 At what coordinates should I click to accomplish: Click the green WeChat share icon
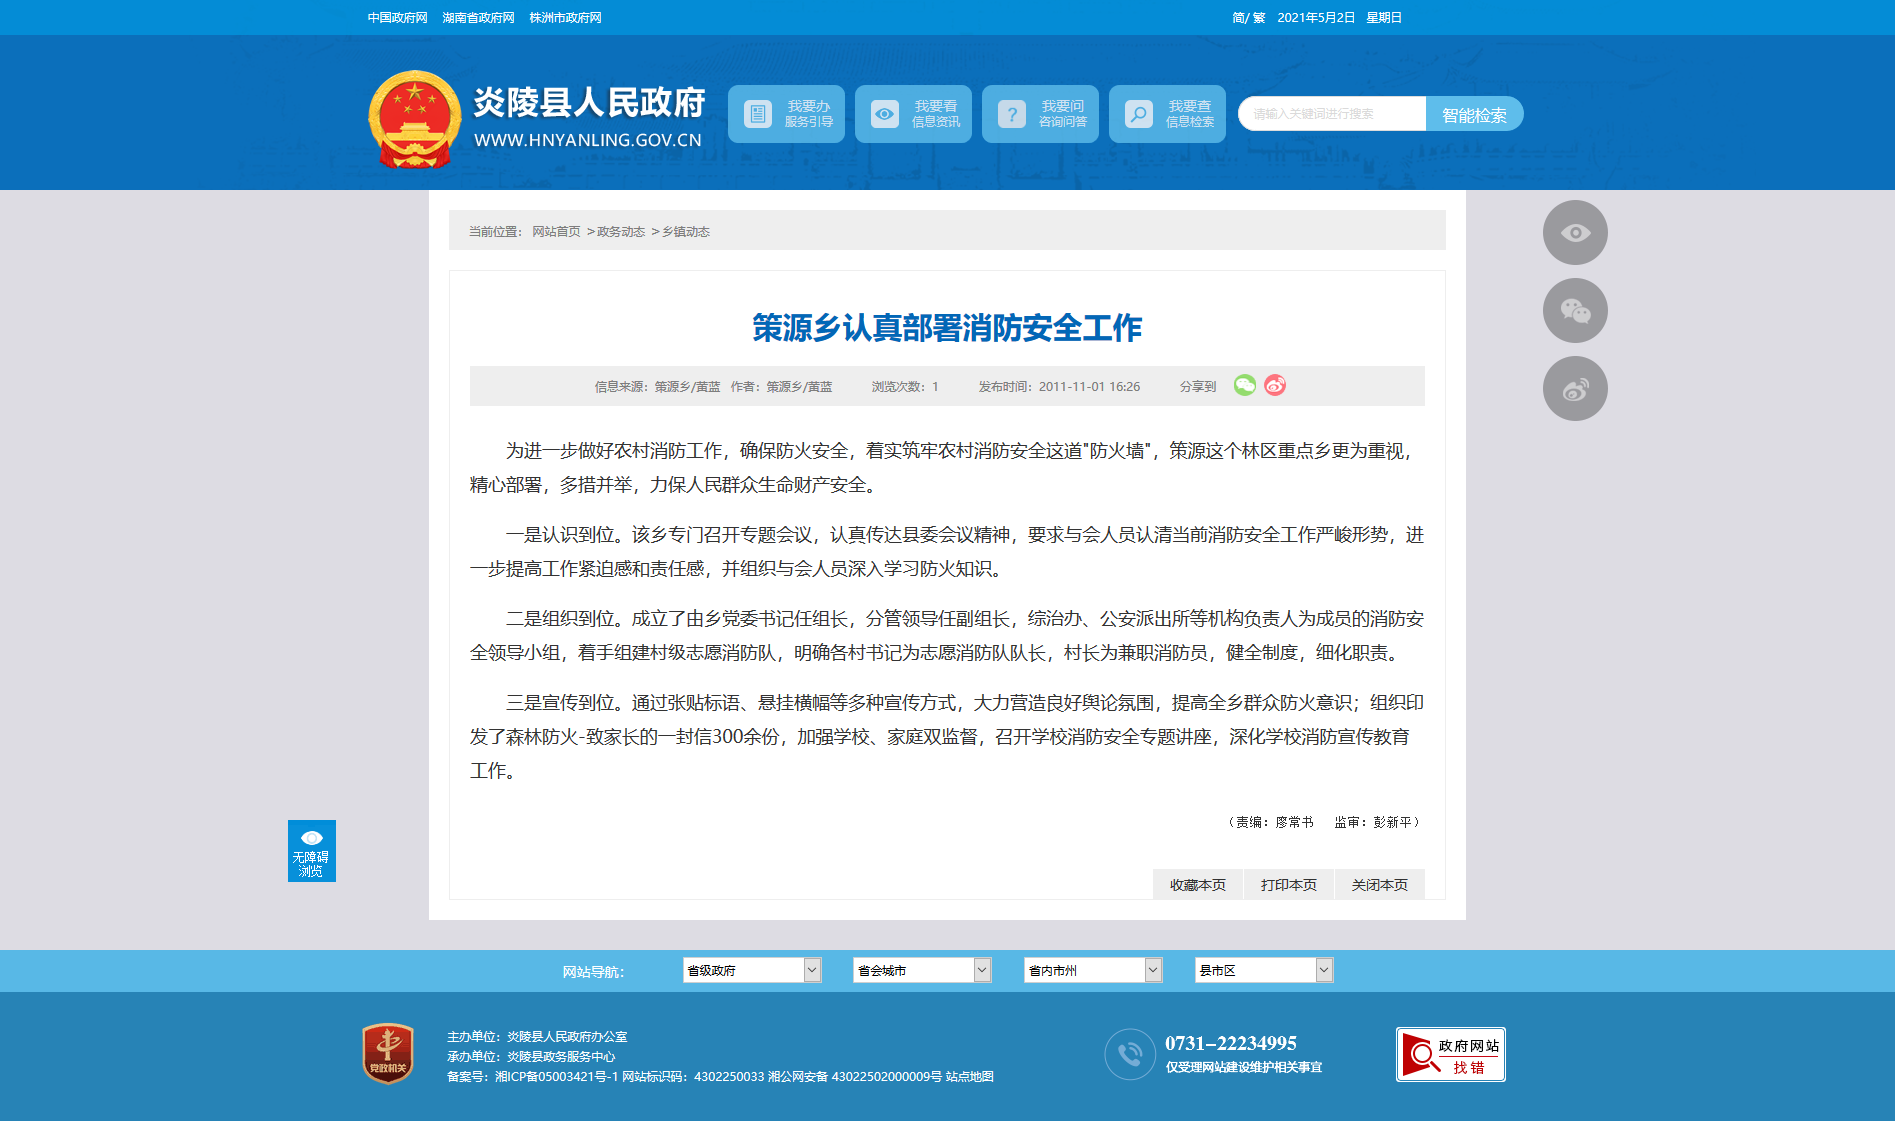(1244, 386)
